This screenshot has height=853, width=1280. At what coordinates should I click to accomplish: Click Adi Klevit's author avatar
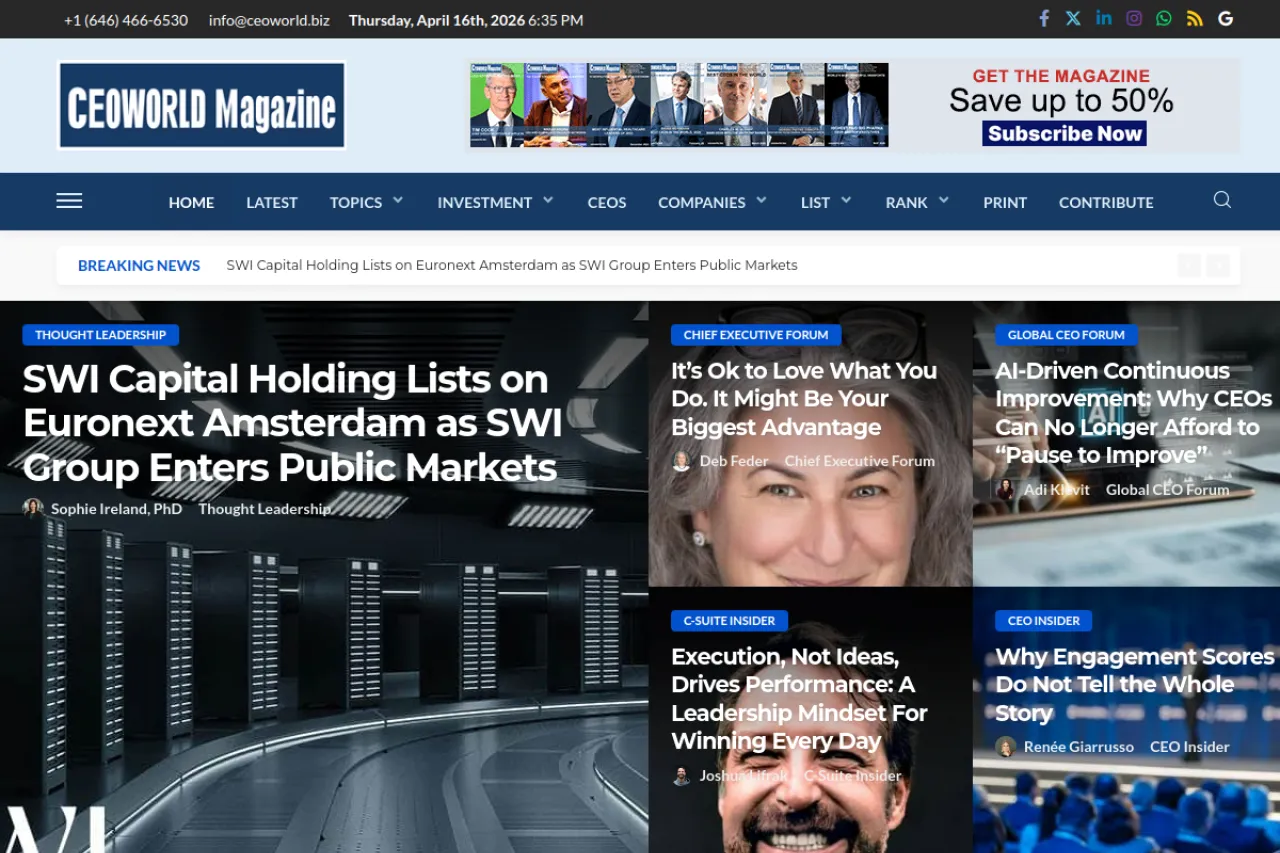(x=1005, y=489)
